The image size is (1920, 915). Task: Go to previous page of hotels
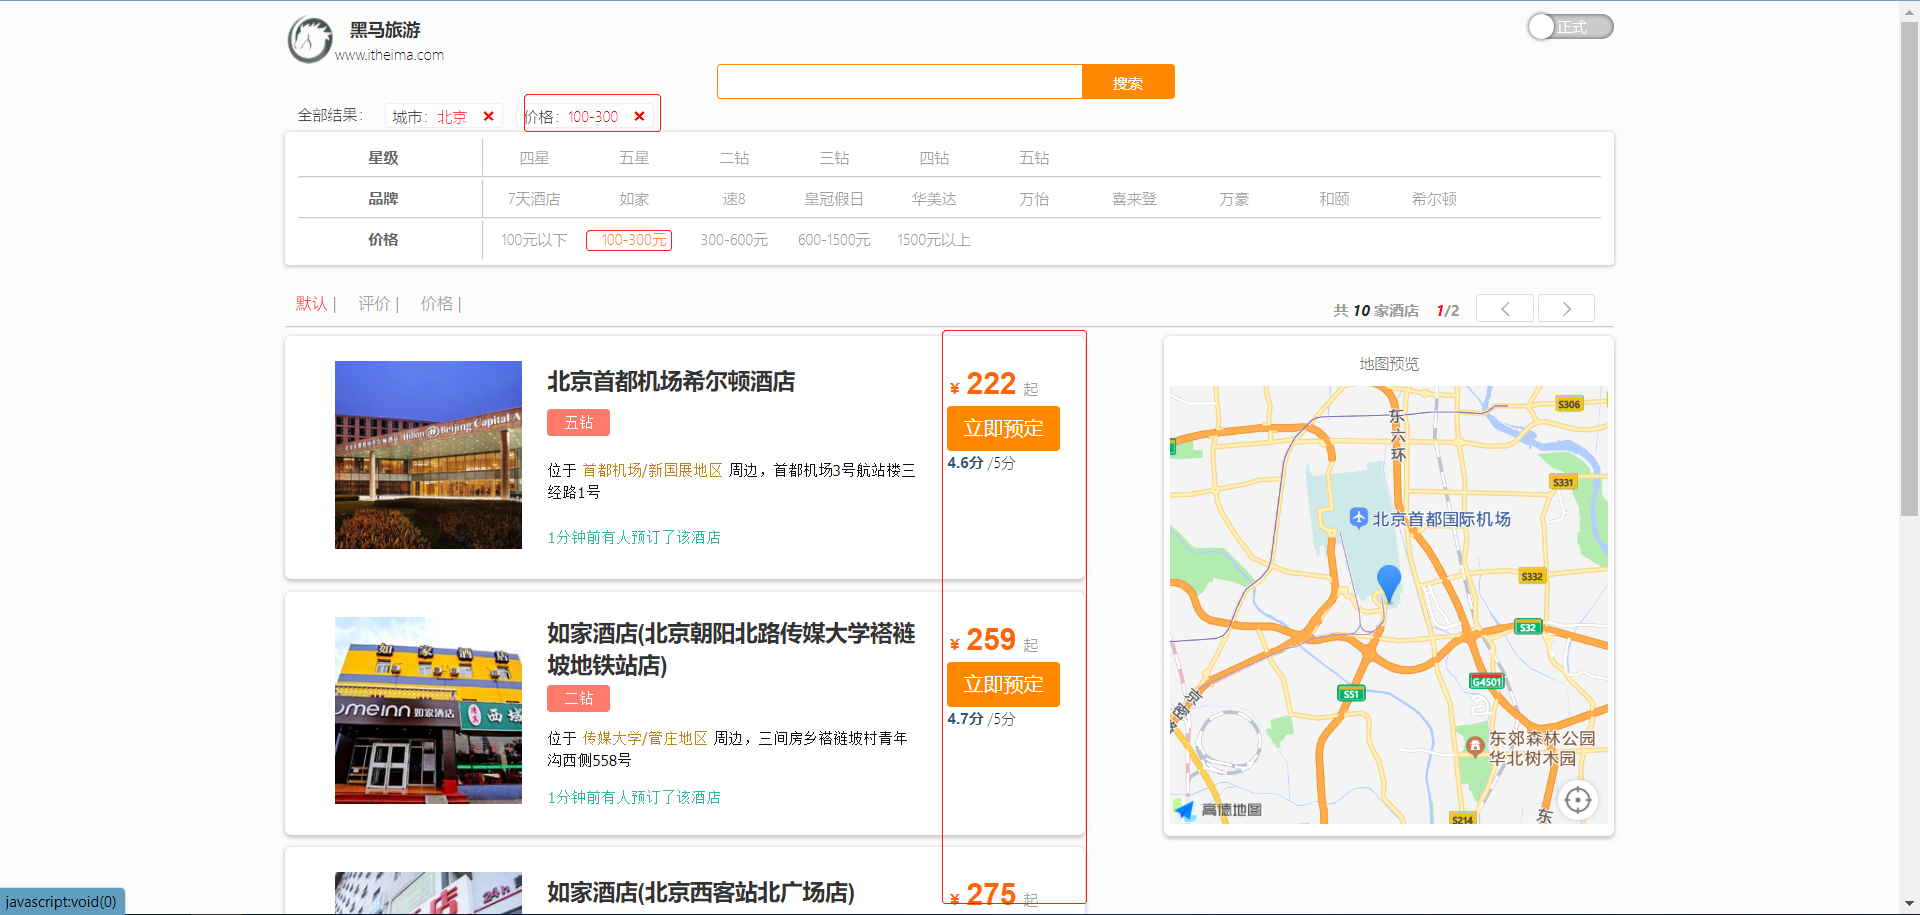click(x=1505, y=309)
